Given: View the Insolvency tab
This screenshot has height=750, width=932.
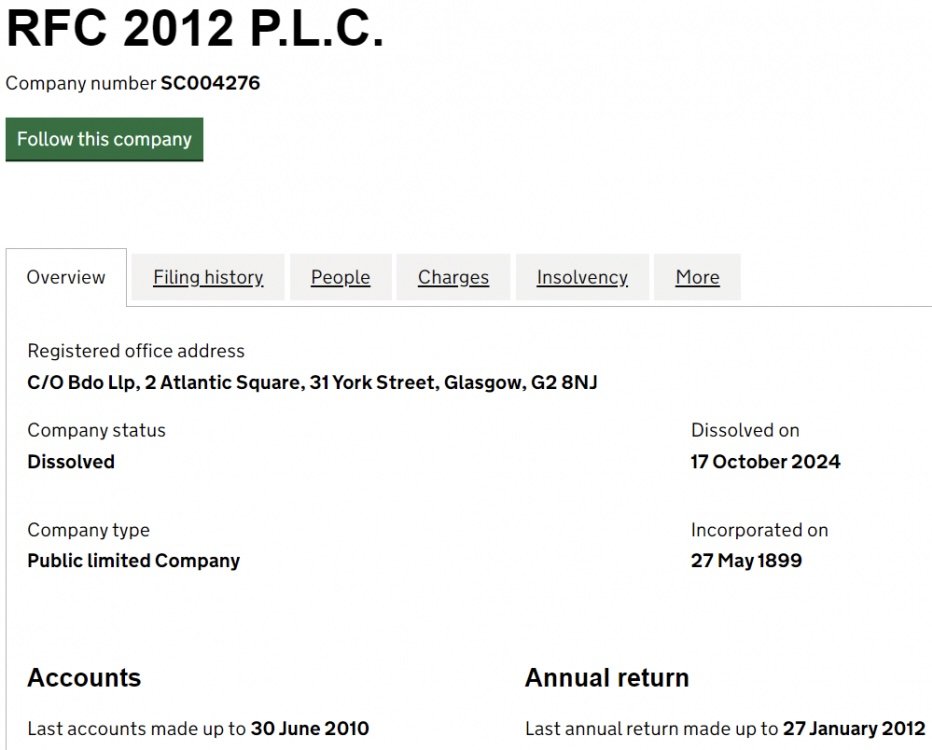Looking at the screenshot, I should click(582, 277).
